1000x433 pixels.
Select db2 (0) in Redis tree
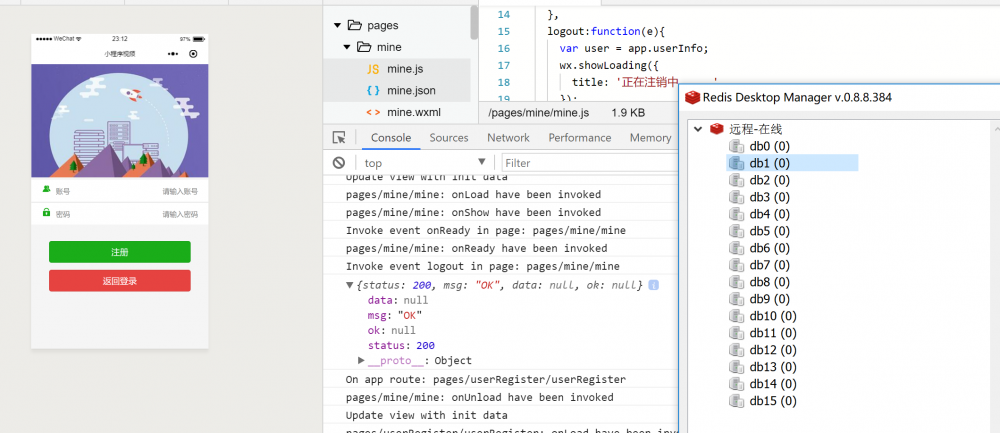(769, 180)
